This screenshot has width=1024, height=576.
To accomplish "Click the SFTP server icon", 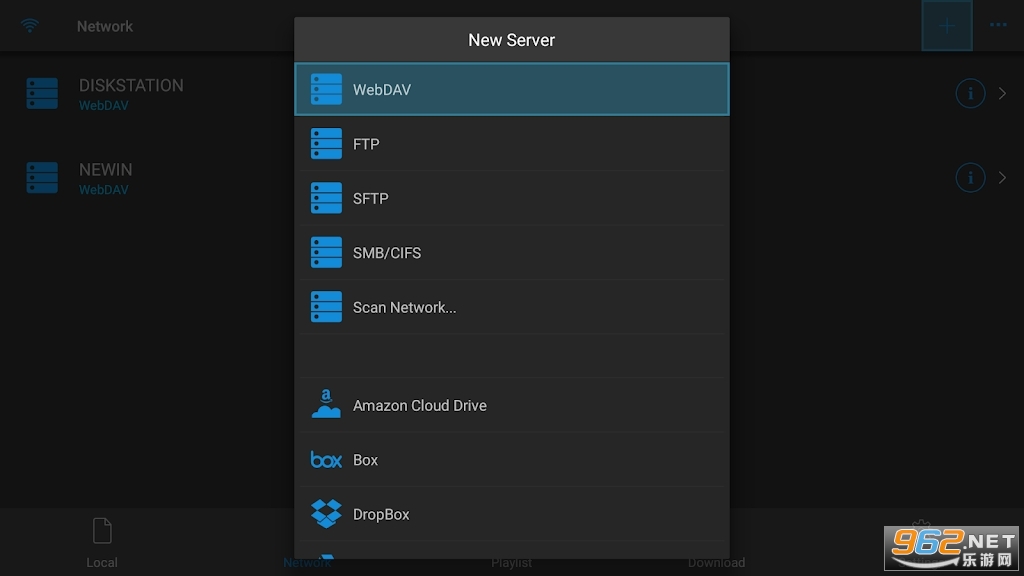I will [326, 198].
